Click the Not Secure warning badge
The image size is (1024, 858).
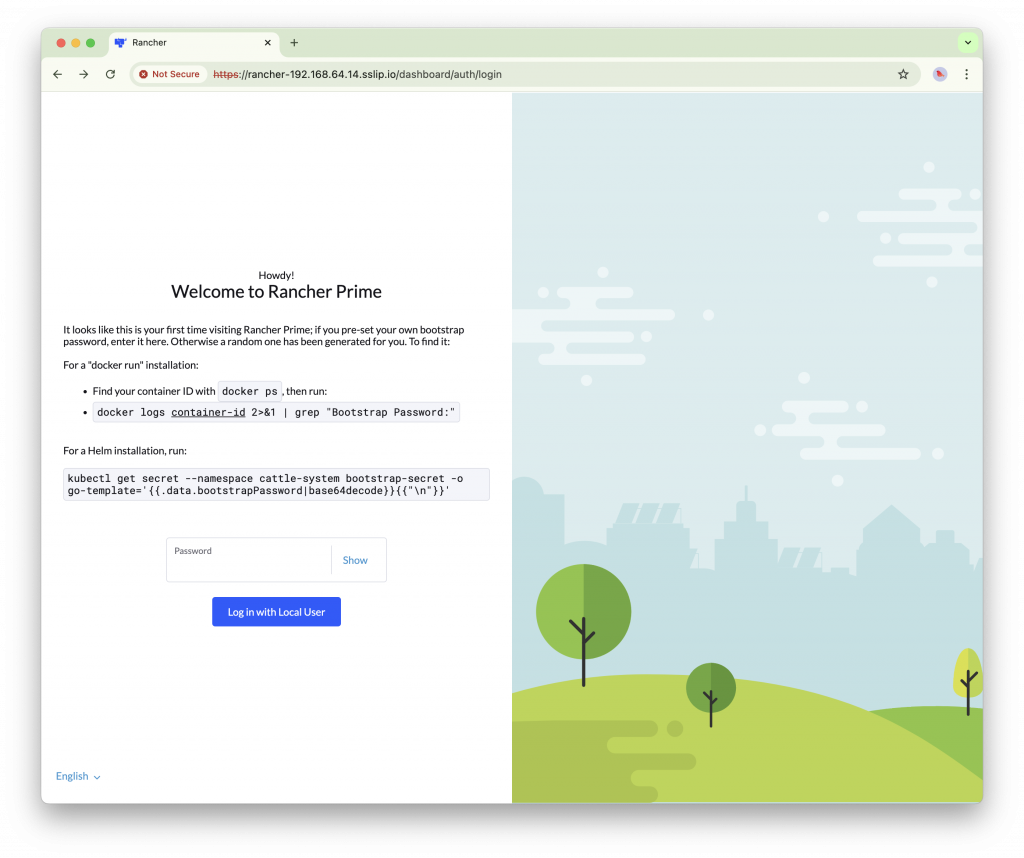170,74
